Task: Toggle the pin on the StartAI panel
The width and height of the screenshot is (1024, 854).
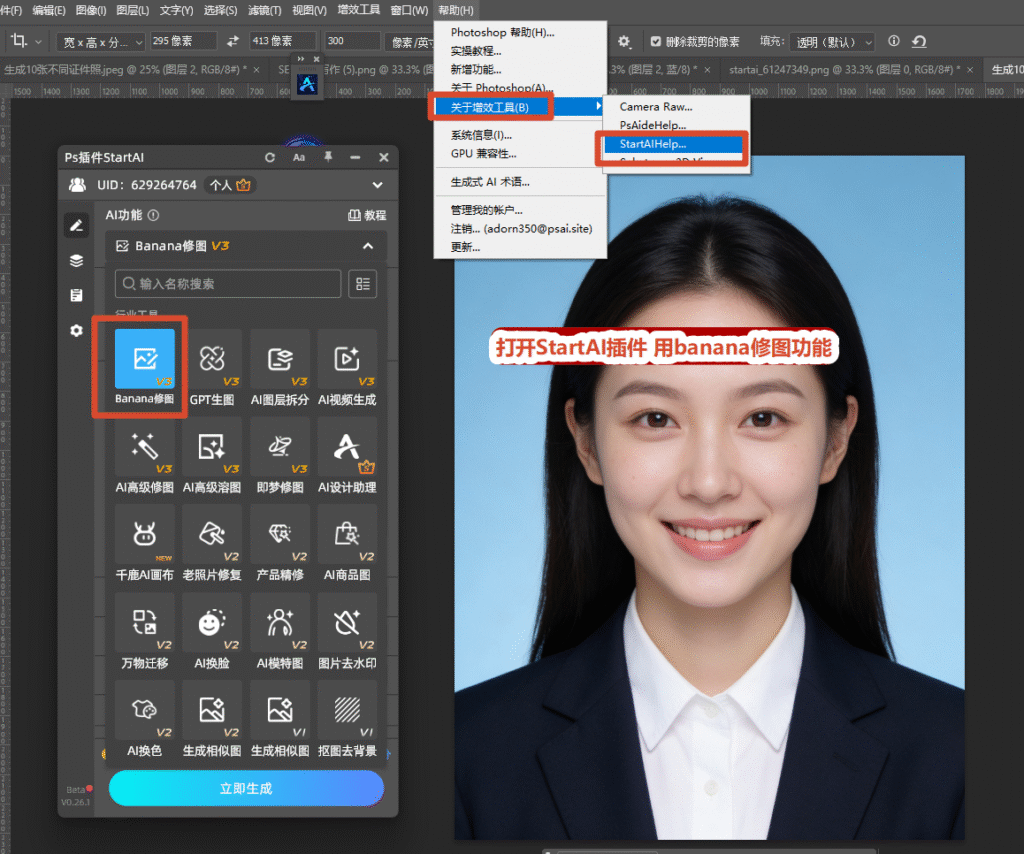Action: [x=328, y=157]
